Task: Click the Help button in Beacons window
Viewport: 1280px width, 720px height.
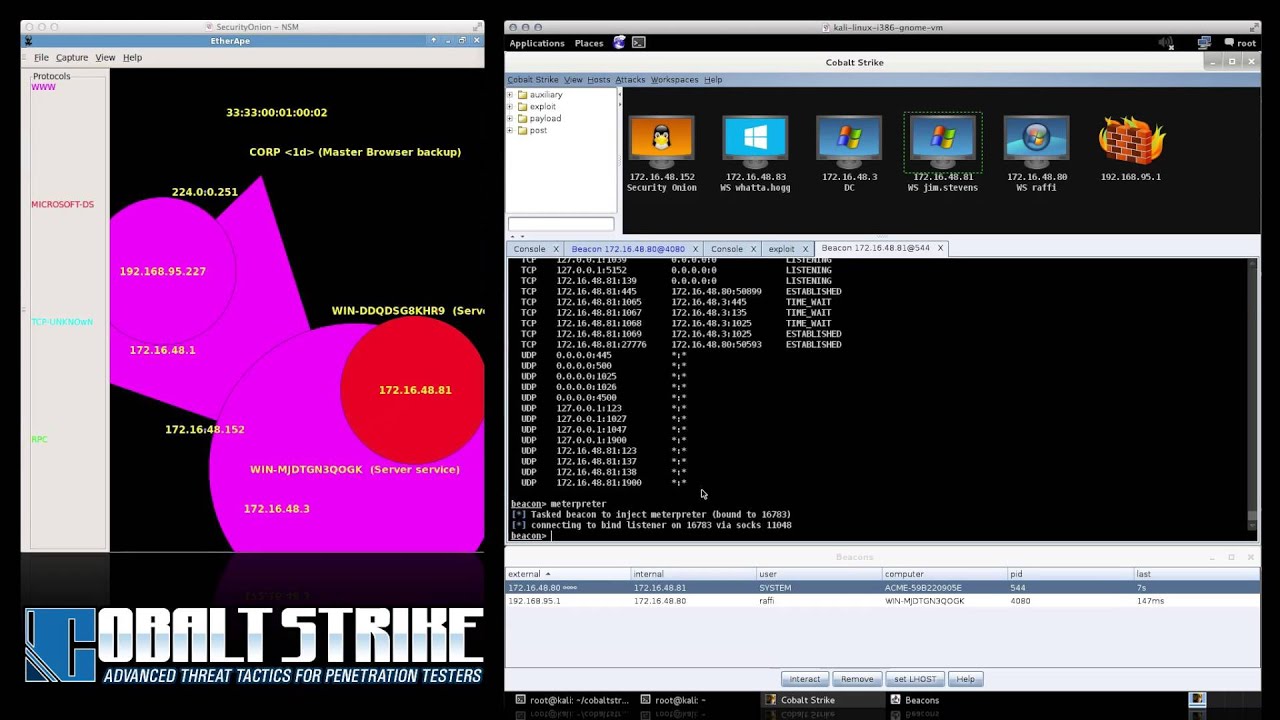Action: click(x=965, y=679)
